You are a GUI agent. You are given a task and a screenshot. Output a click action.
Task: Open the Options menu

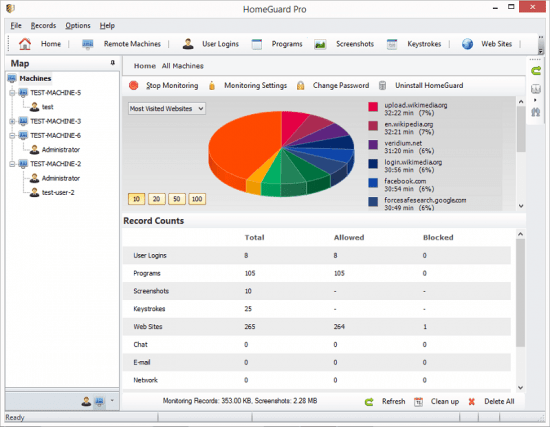(78, 26)
